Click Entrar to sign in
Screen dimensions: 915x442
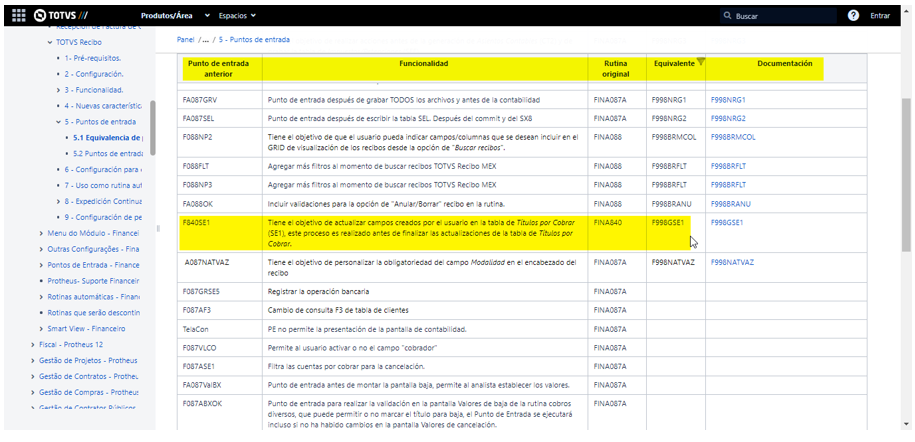pos(880,16)
